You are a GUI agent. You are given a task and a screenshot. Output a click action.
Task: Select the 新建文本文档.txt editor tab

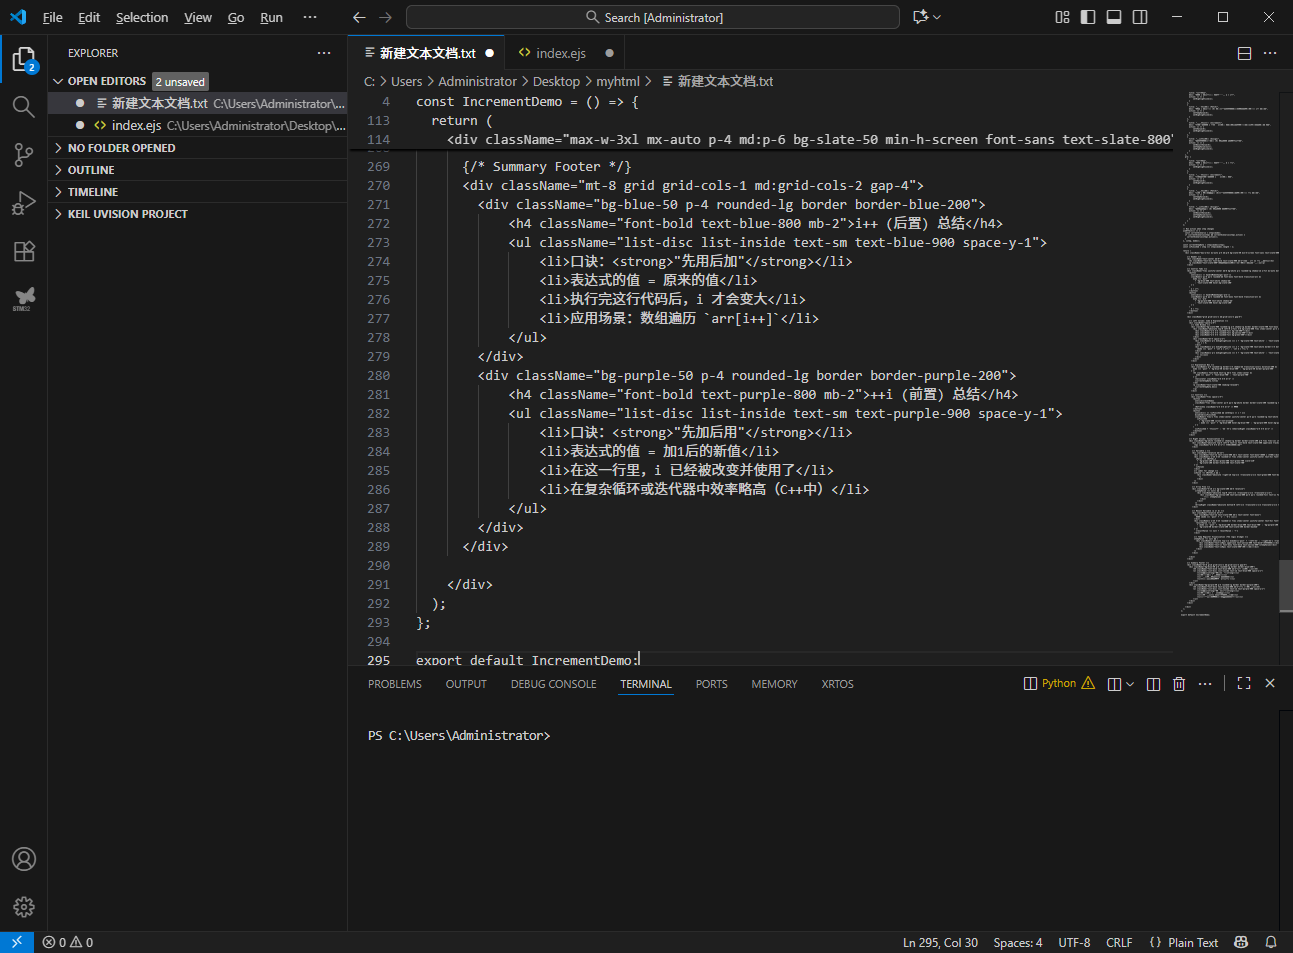pos(427,53)
